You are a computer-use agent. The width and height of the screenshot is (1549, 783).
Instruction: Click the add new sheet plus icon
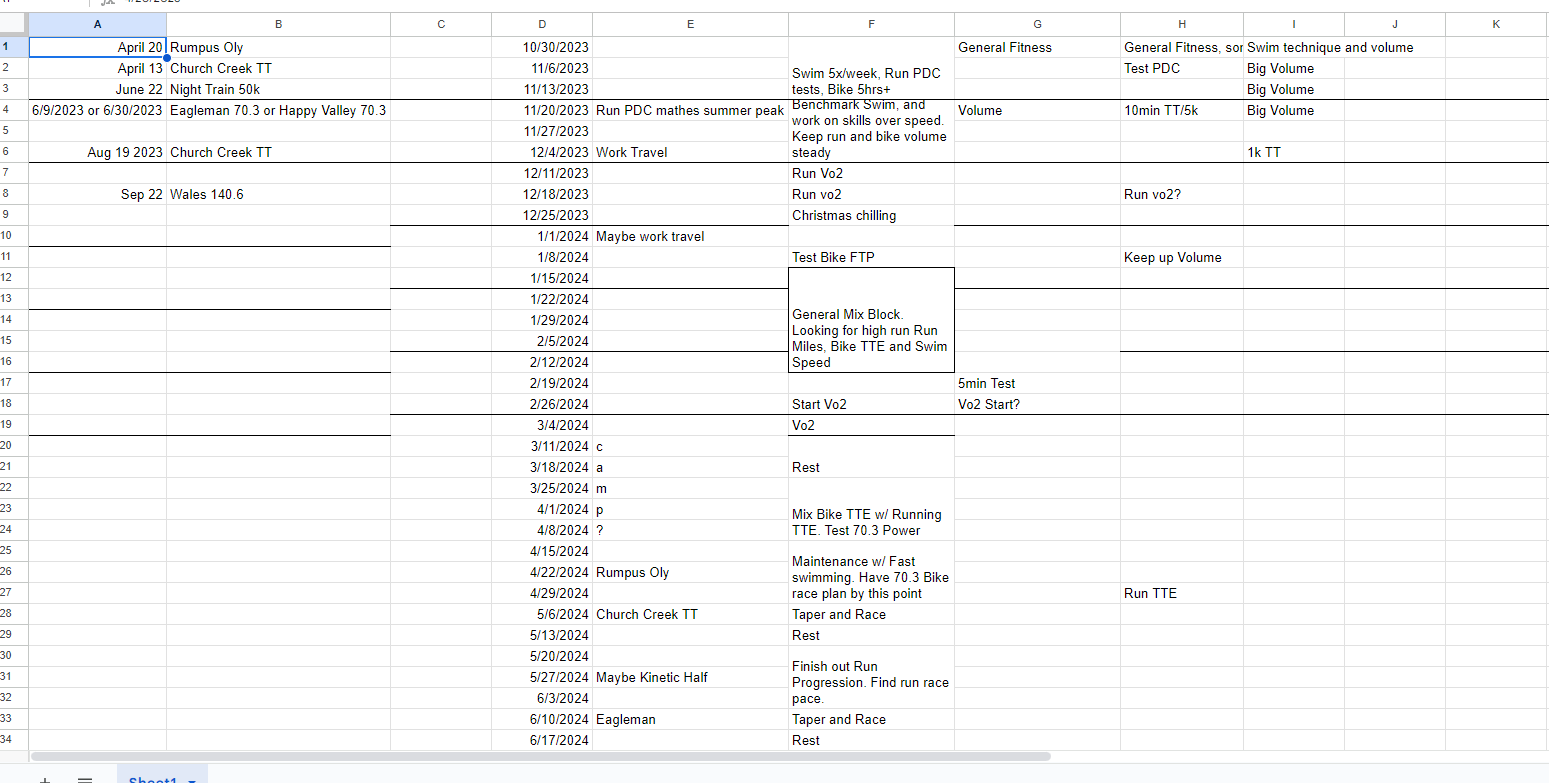(44, 780)
